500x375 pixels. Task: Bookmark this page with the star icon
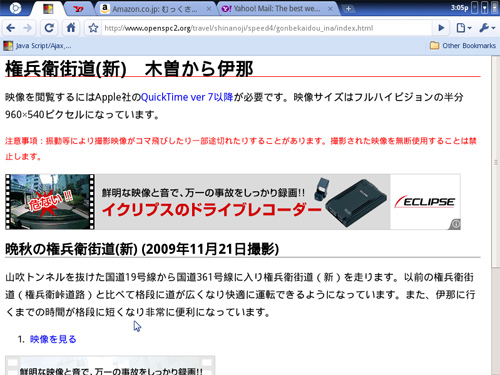tap(93, 28)
